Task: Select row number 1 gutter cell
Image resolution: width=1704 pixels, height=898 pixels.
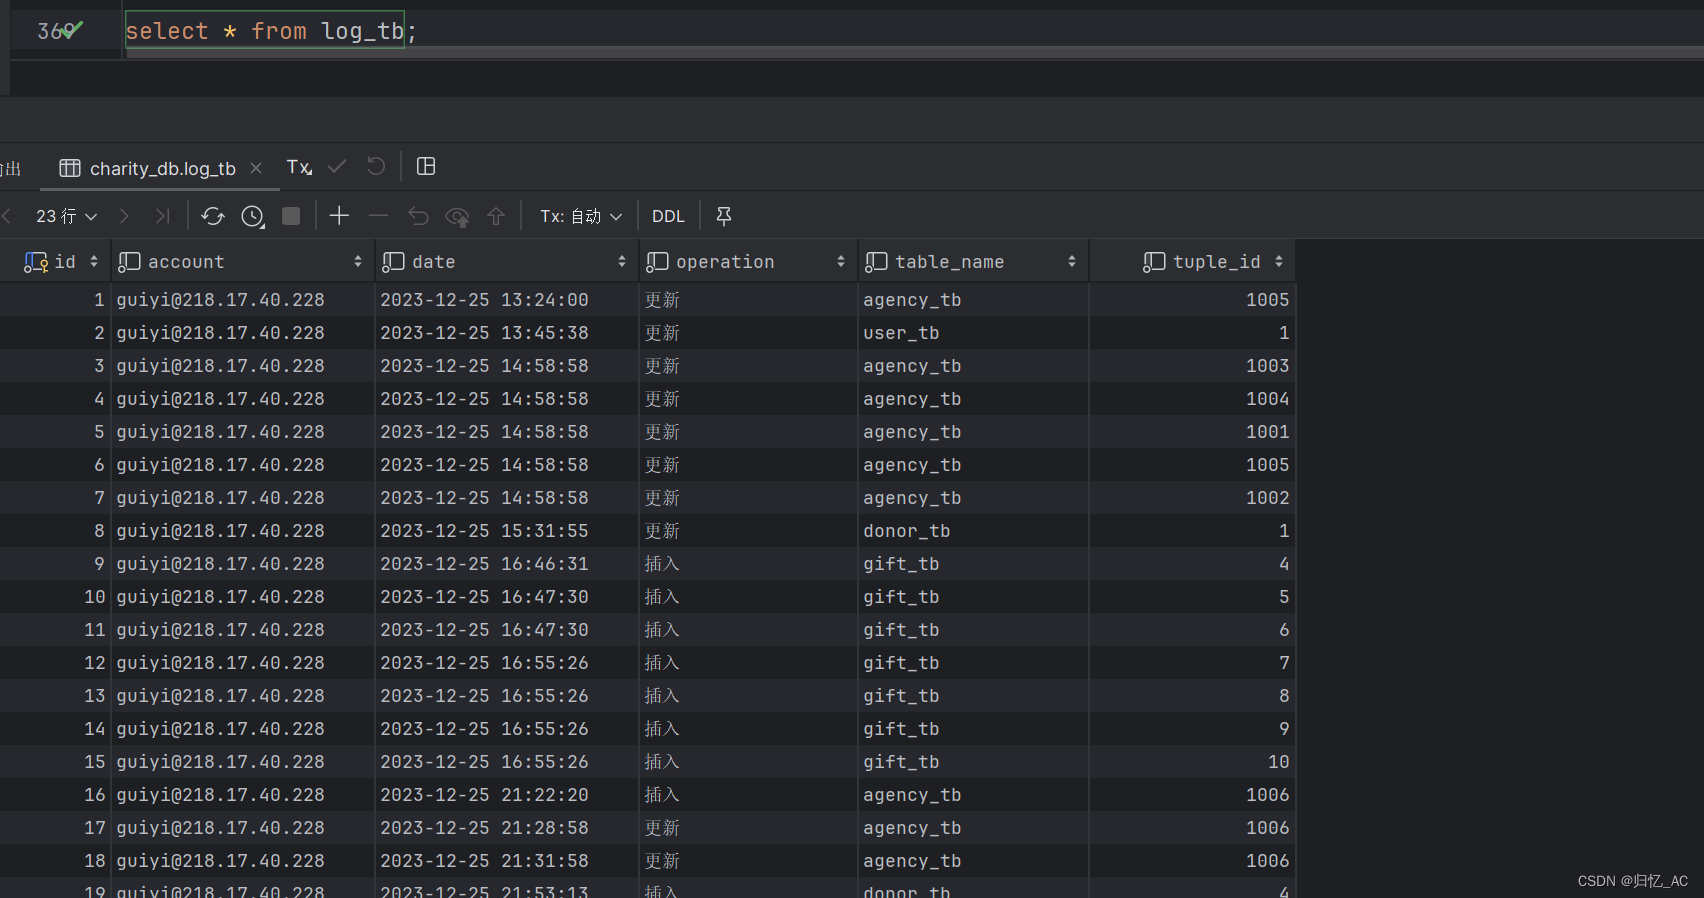Action: [55, 300]
